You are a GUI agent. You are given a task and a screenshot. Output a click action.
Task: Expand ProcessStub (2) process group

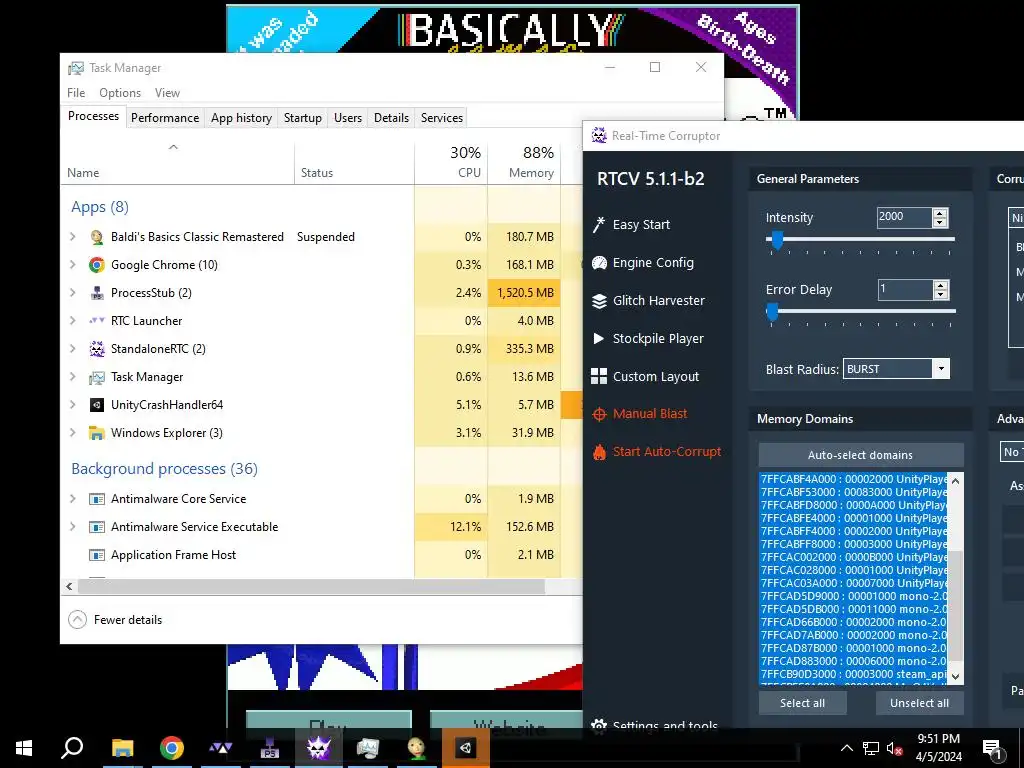pyautogui.click(x=72, y=293)
